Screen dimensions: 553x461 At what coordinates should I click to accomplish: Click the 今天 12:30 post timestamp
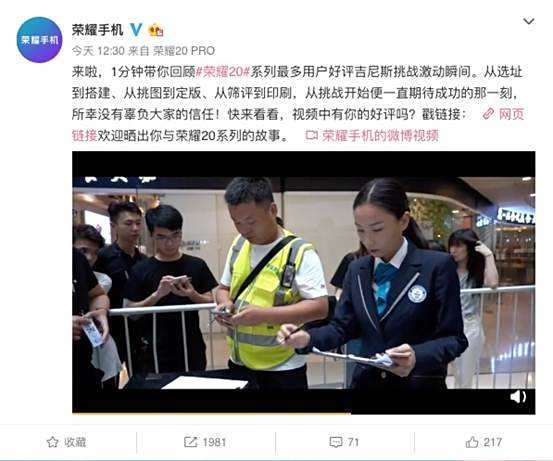point(98,51)
